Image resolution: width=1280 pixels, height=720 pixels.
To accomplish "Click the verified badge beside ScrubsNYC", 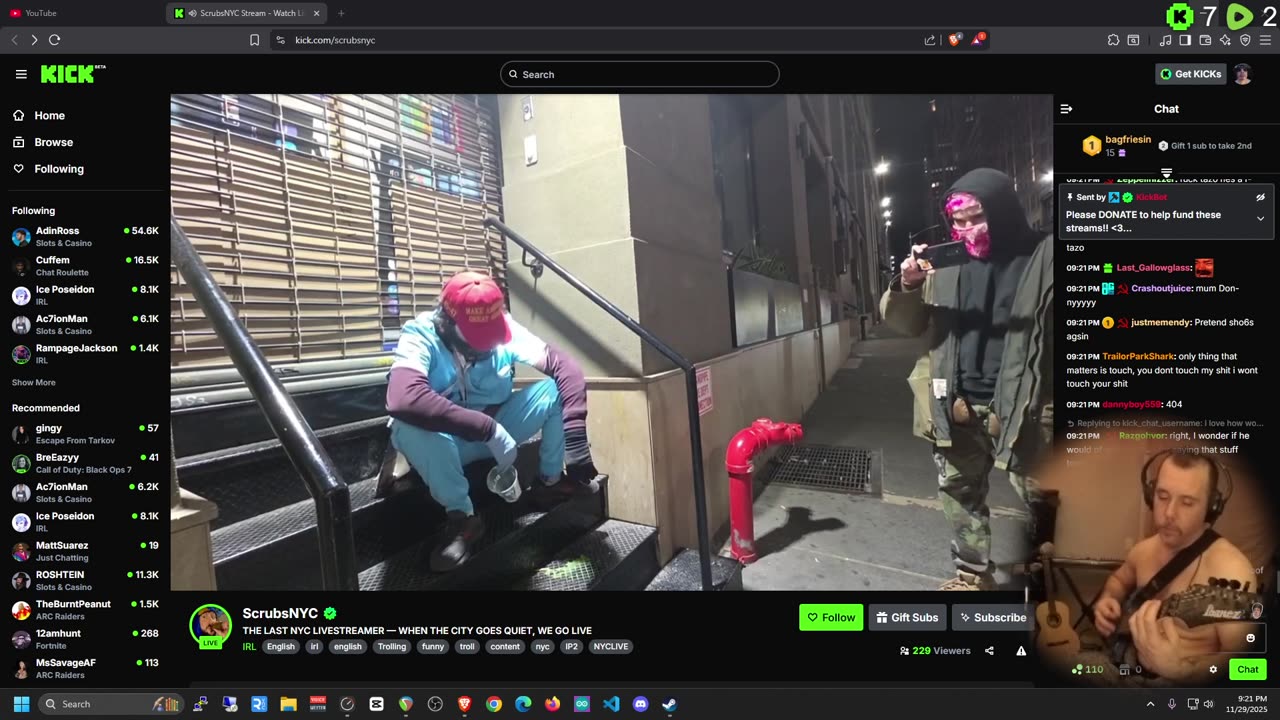I will coord(330,613).
